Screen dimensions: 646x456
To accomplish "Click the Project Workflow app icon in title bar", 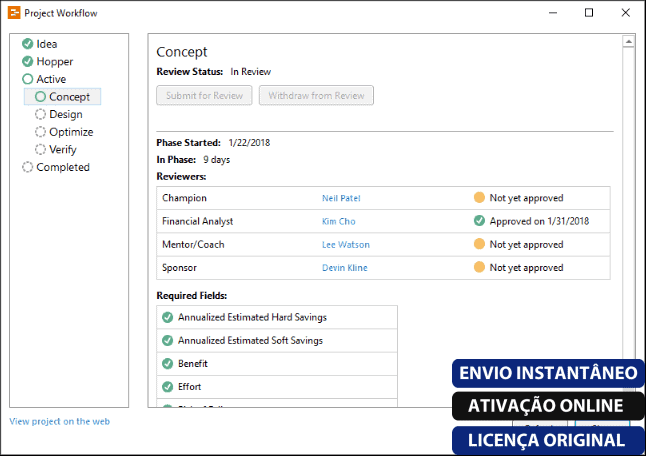I will 14,13.
